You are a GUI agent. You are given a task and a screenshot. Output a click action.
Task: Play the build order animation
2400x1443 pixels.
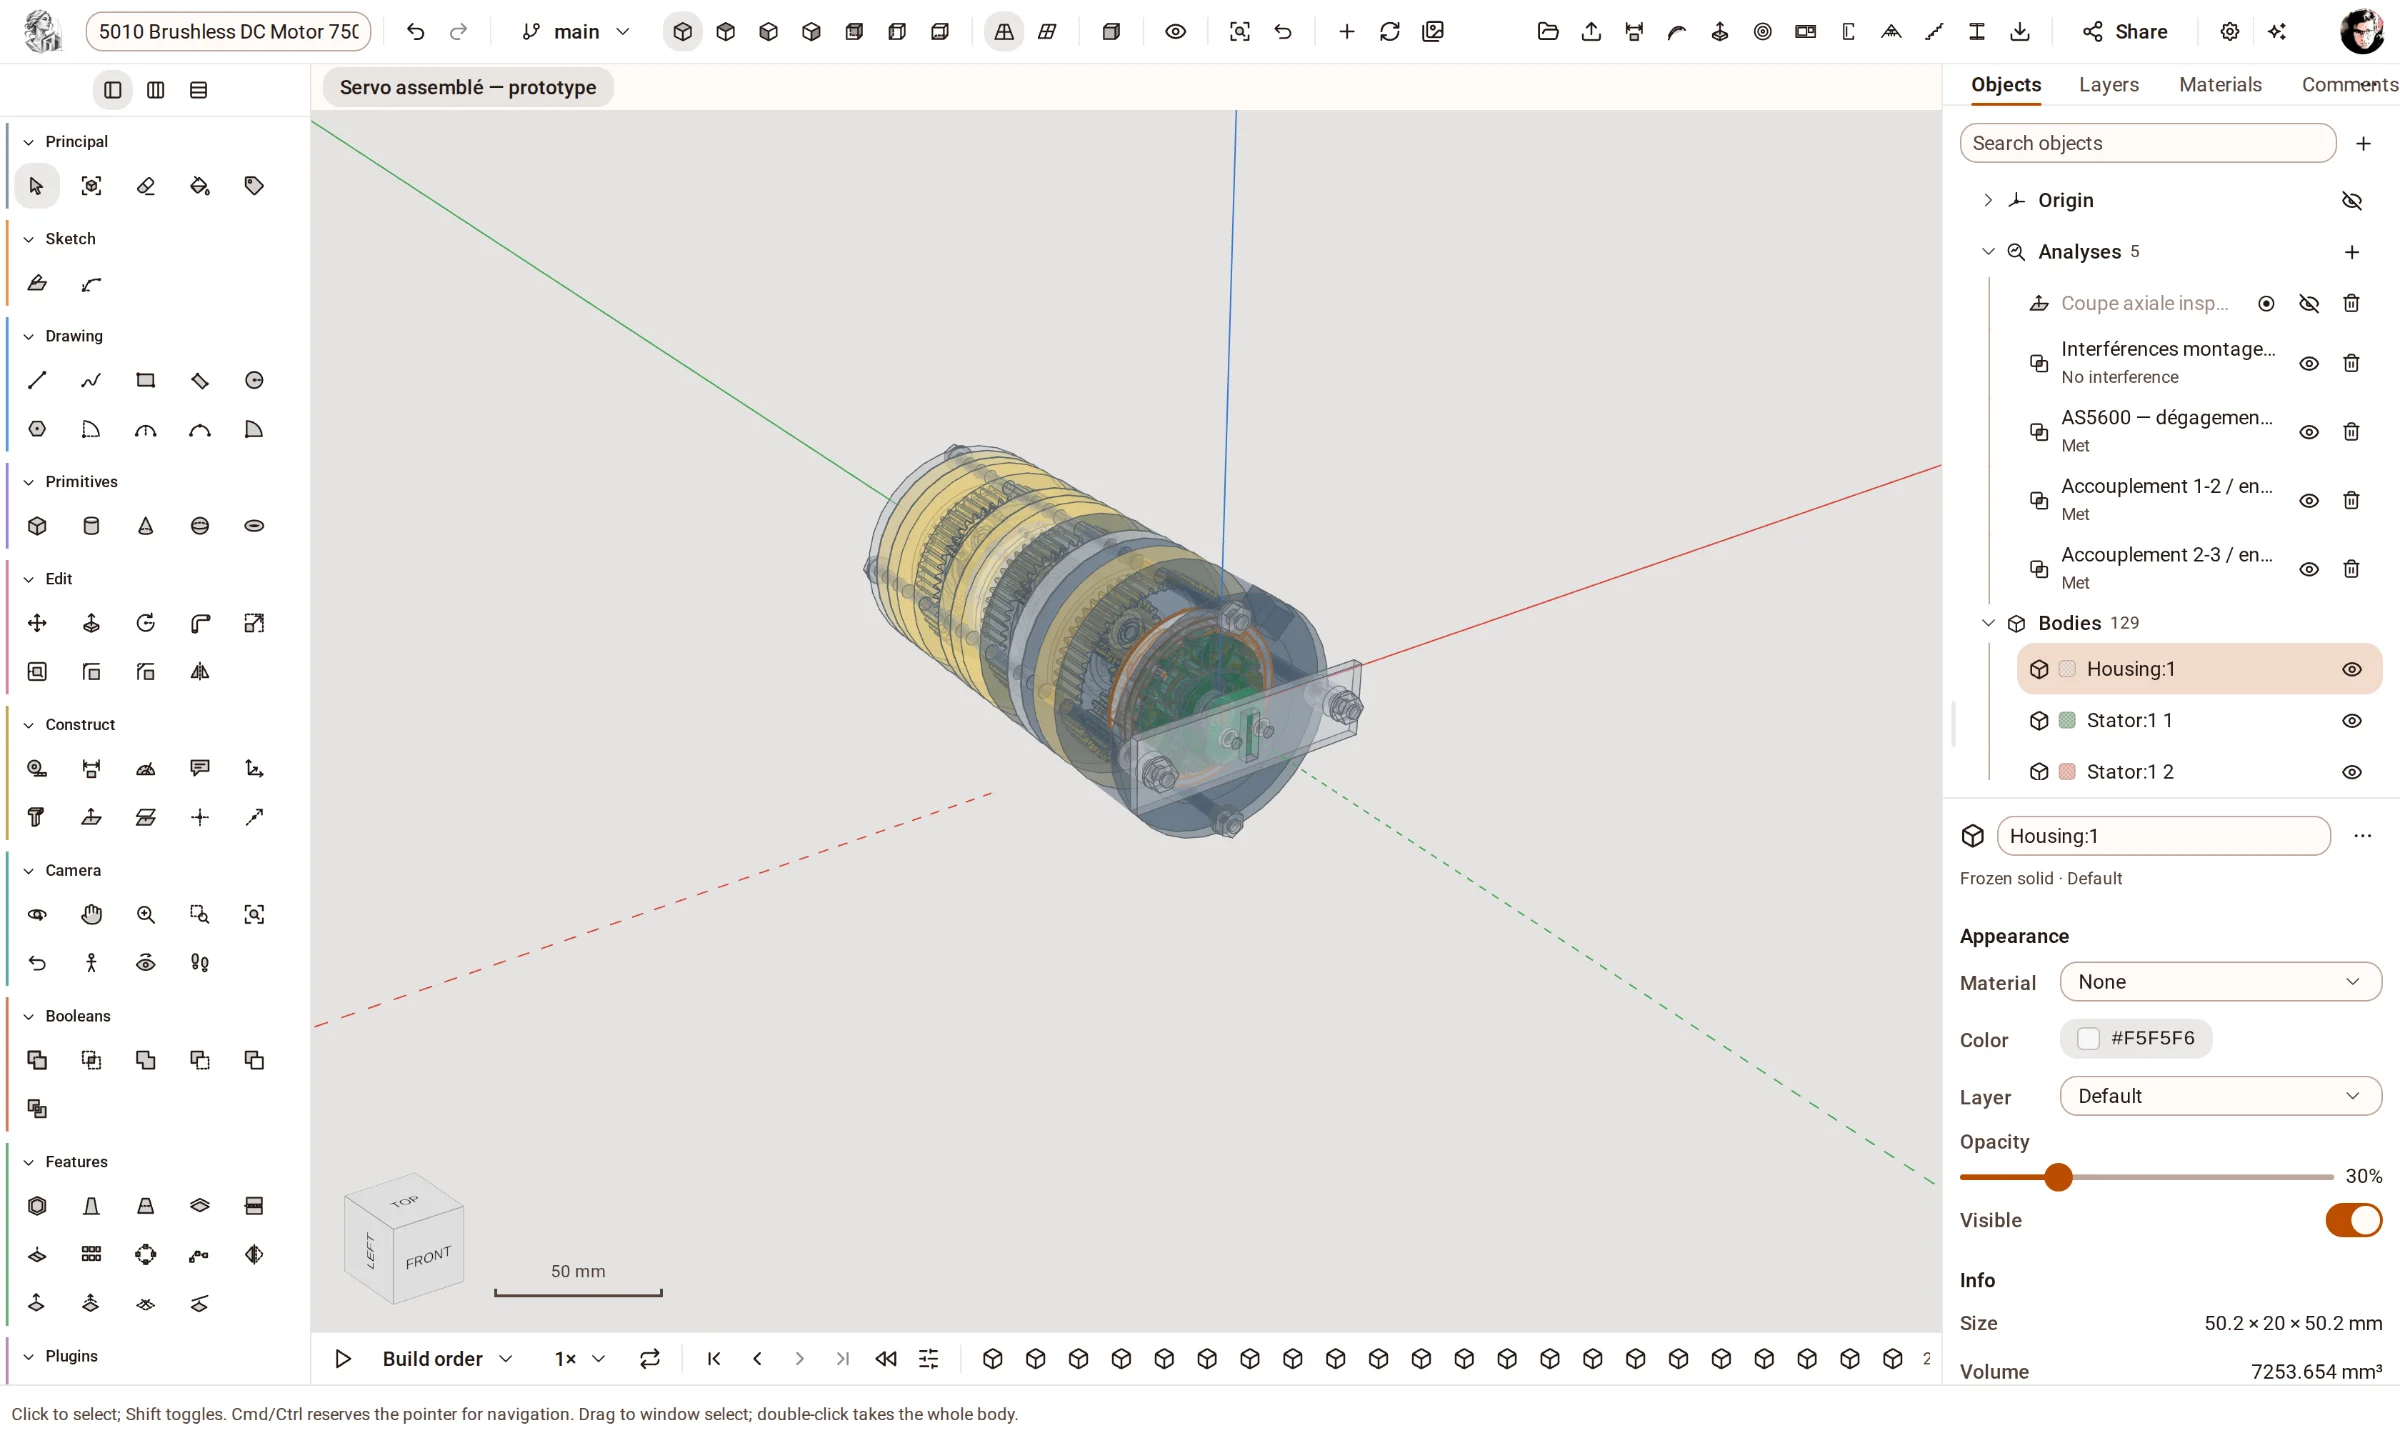342,1359
